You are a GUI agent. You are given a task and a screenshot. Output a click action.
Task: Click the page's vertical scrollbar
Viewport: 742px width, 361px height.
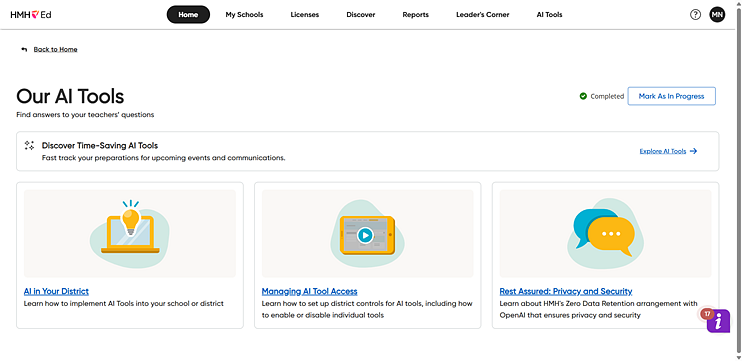(x=738, y=180)
